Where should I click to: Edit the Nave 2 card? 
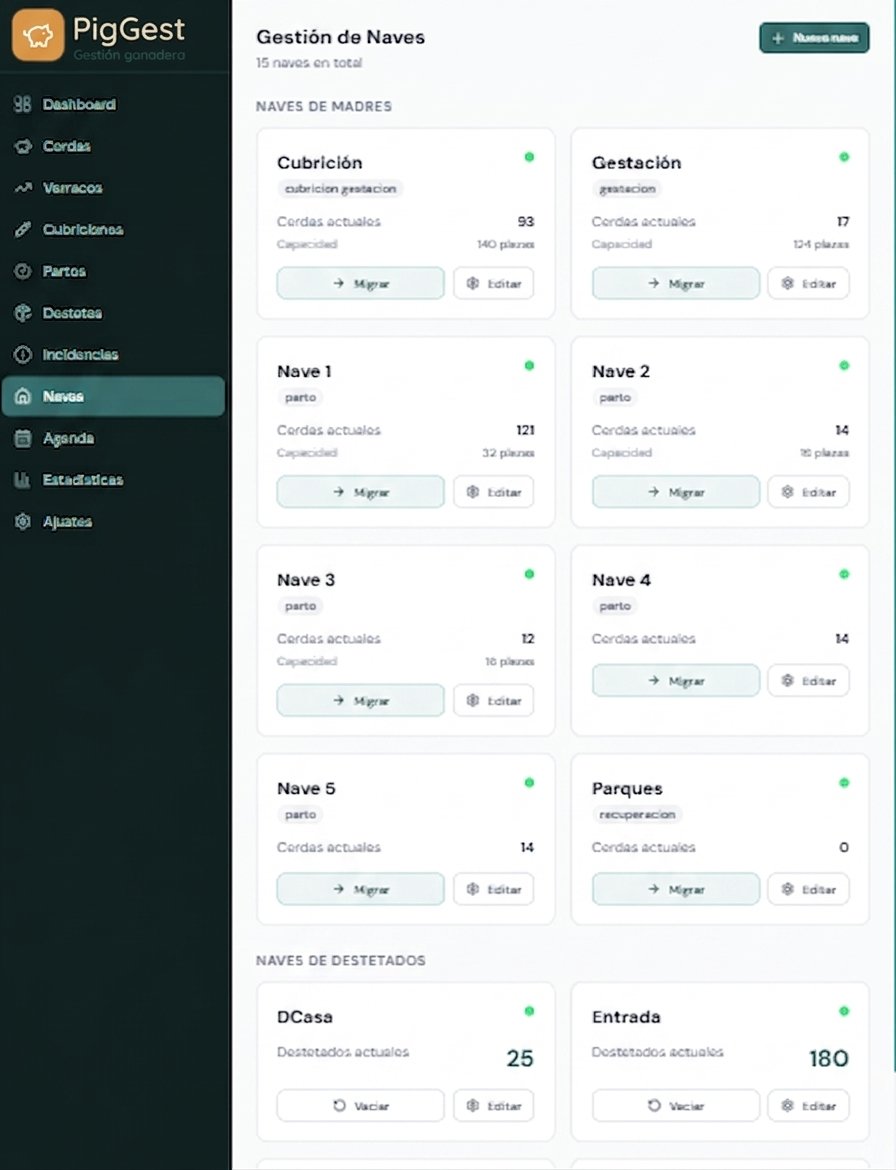809,492
